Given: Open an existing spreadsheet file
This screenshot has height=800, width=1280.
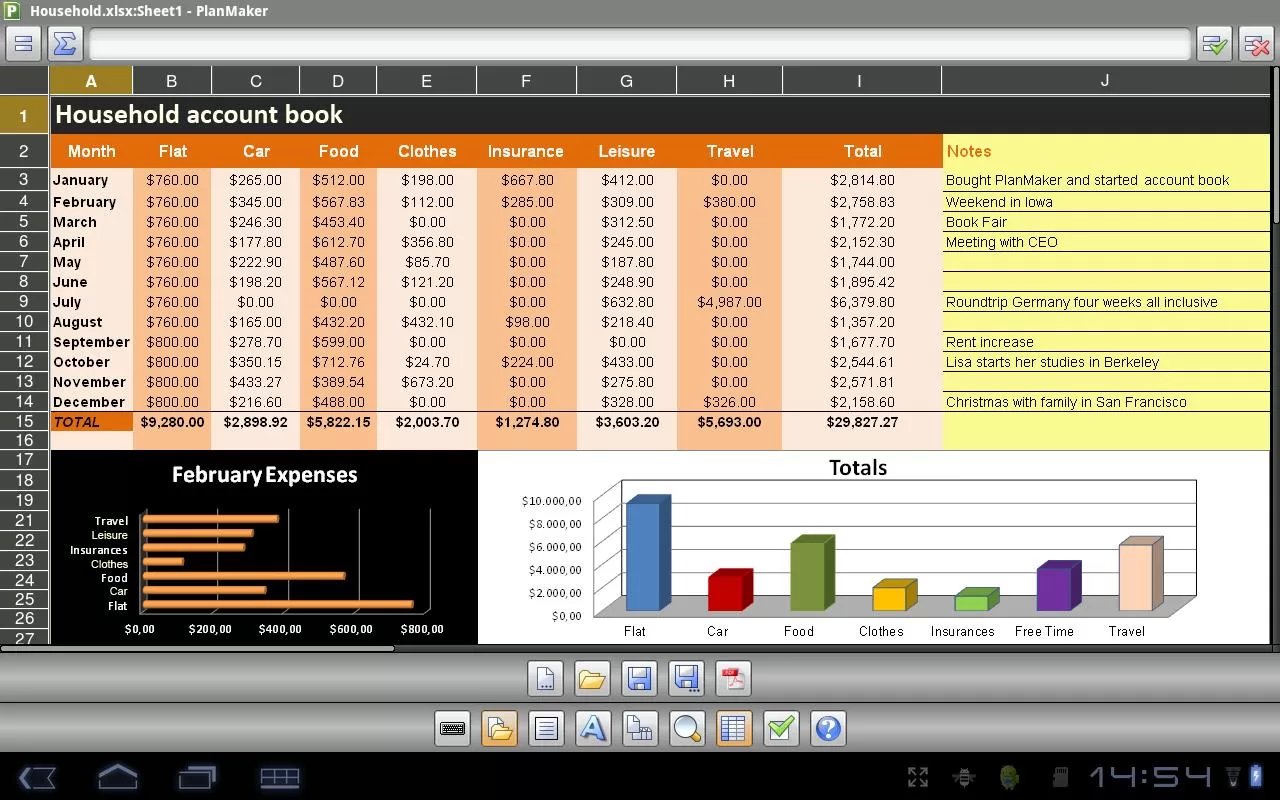Looking at the screenshot, I should [x=592, y=678].
